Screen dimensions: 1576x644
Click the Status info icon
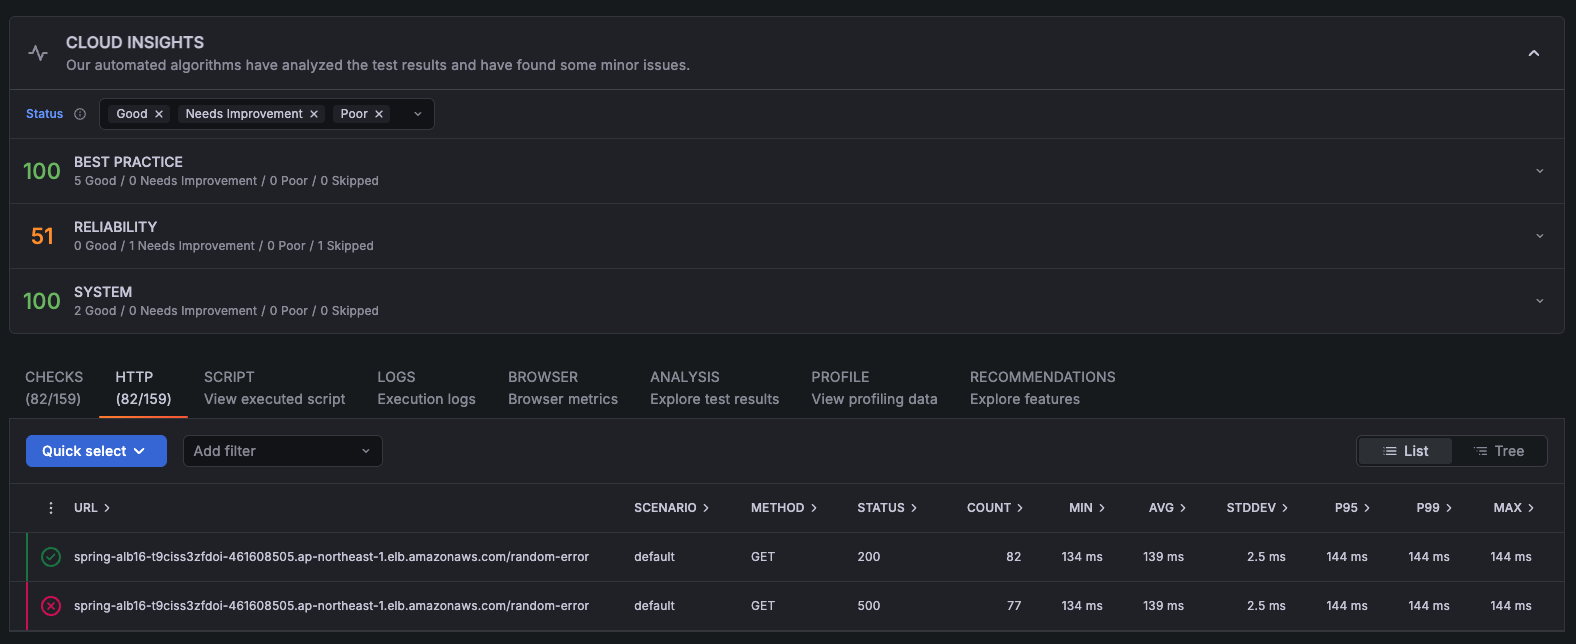click(80, 114)
